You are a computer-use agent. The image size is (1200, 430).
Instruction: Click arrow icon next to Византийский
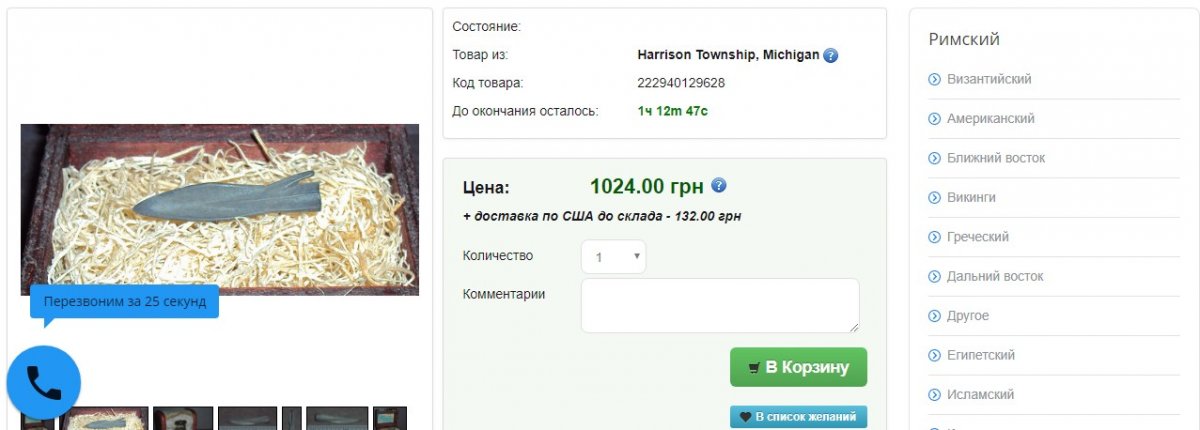[x=934, y=79]
